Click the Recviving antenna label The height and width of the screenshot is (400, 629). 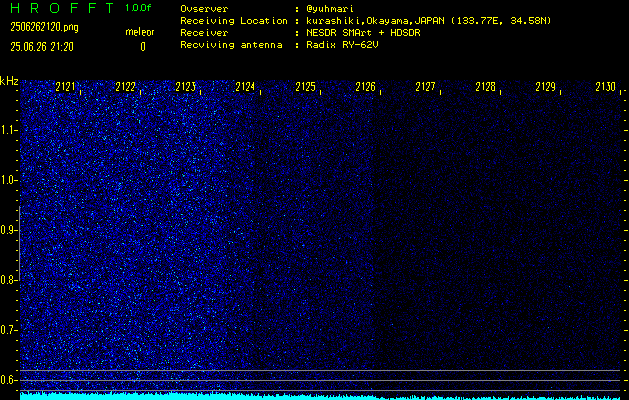(x=231, y=45)
